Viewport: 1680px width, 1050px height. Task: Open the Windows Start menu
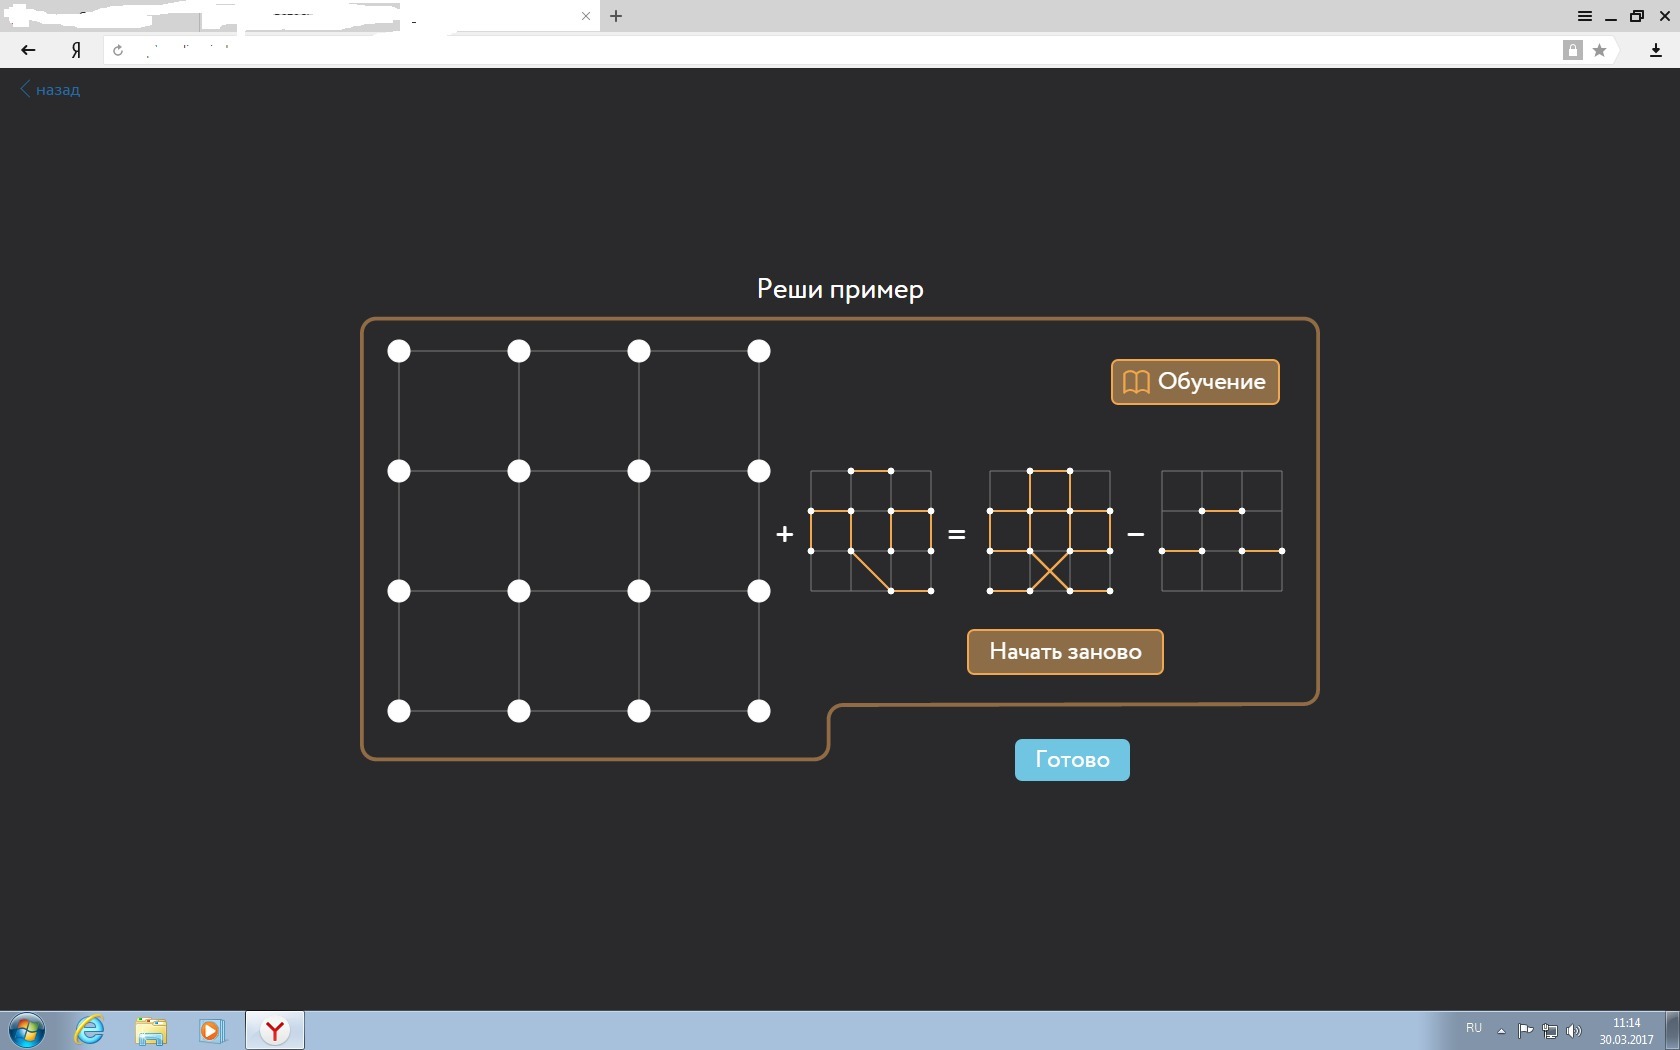coord(27,1030)
